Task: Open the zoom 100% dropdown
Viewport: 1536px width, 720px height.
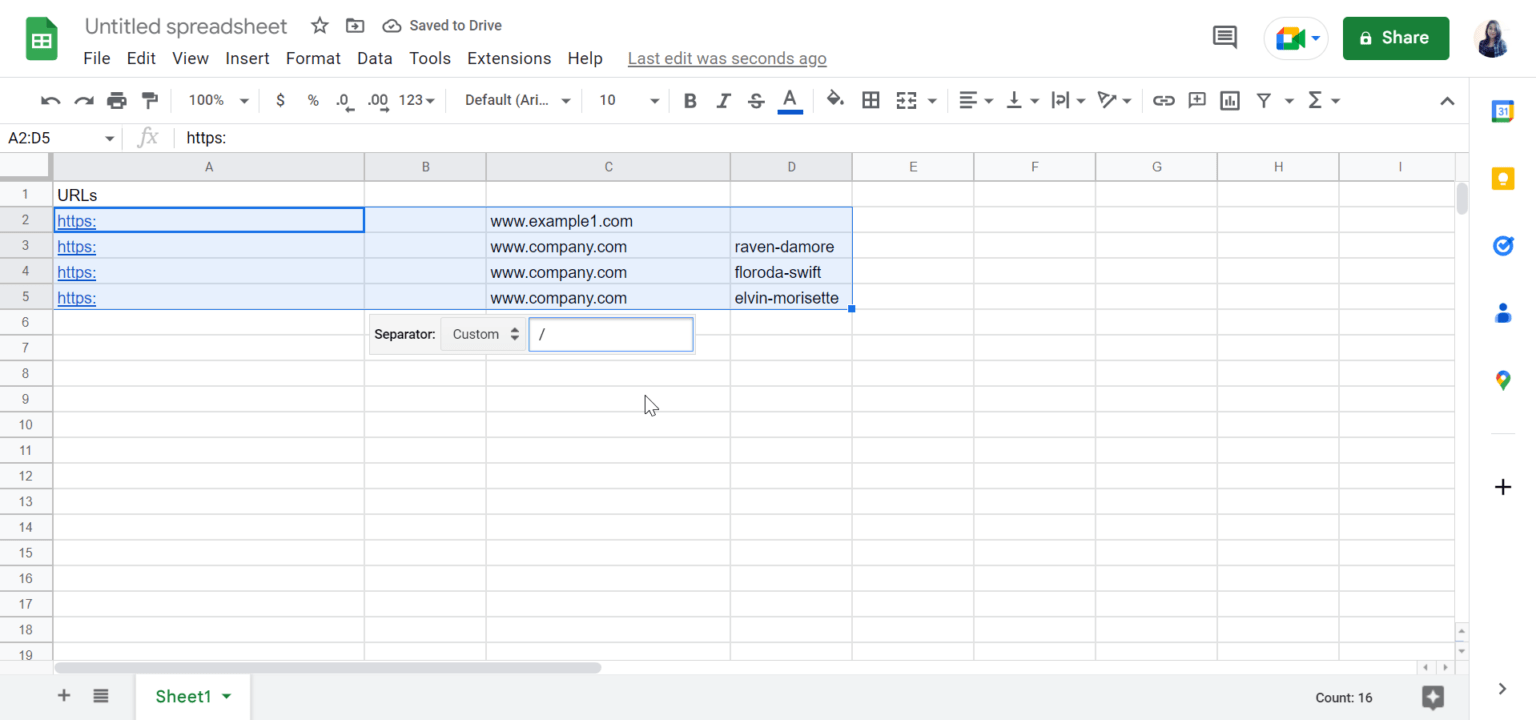Action: (218, 100)
